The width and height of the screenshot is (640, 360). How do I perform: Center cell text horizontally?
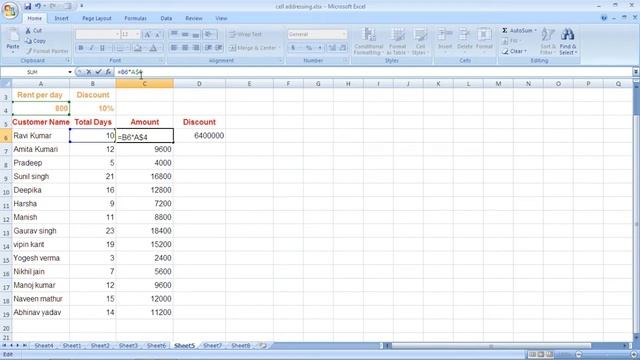pos(185,48)
